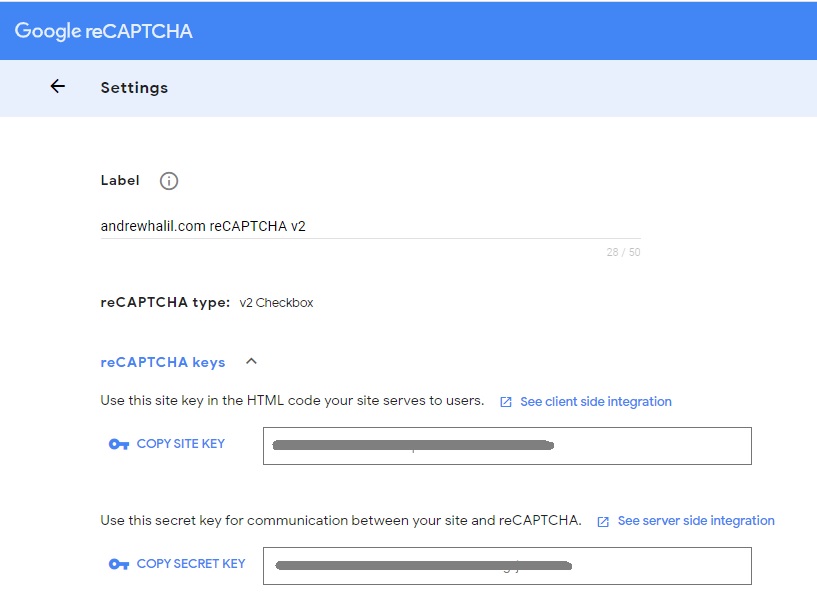Click the 28 / 50 character counter
Screen dimensions: 817x605
coord(623,252)
